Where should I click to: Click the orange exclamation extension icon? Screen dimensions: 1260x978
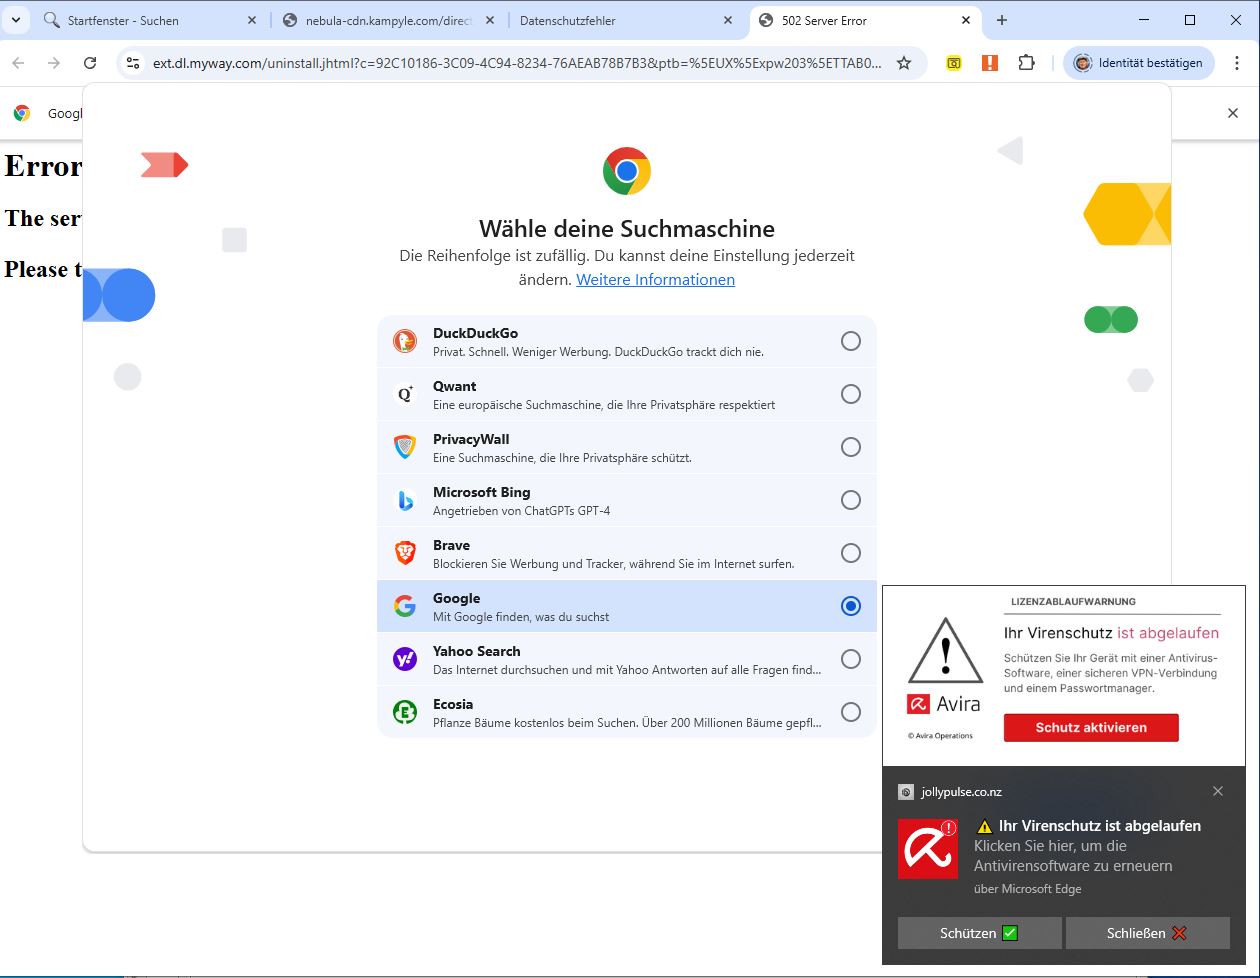990,63
